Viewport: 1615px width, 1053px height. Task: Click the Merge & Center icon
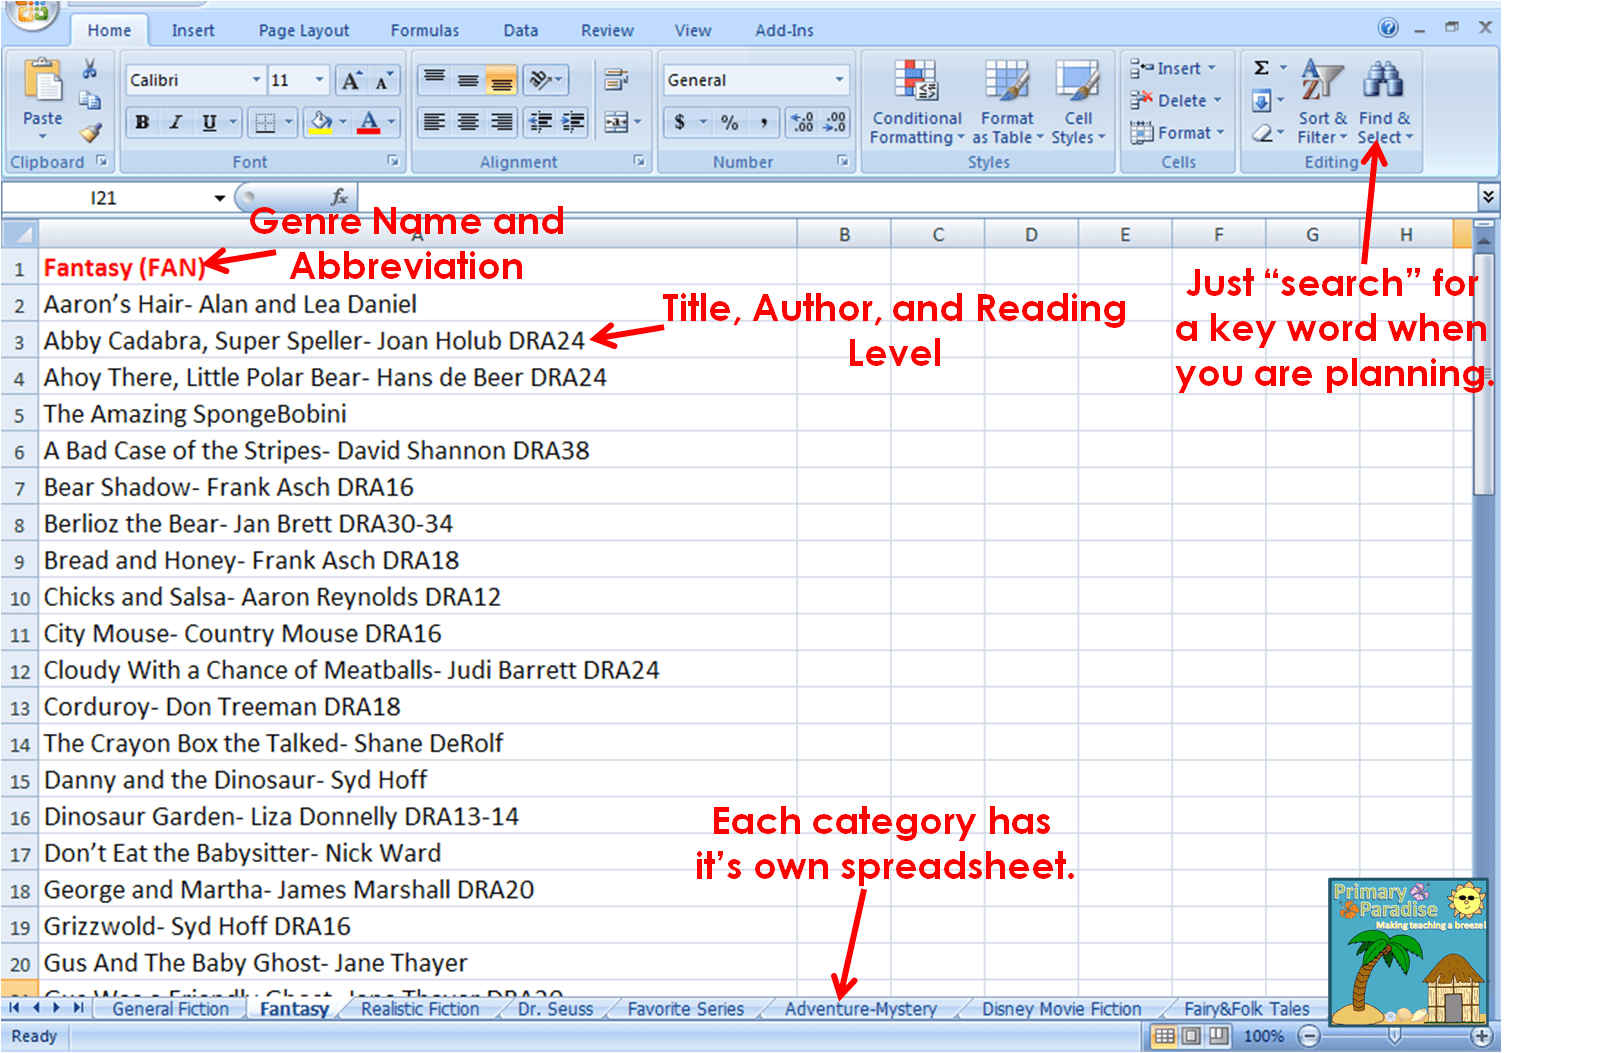[x=617, y=123]
